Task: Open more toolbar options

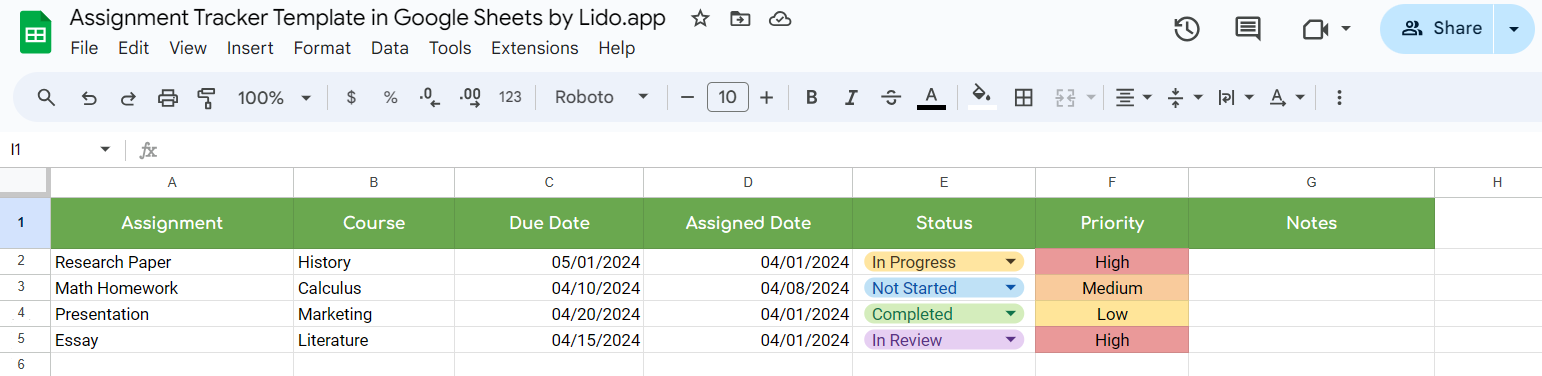Action: 1340,97
